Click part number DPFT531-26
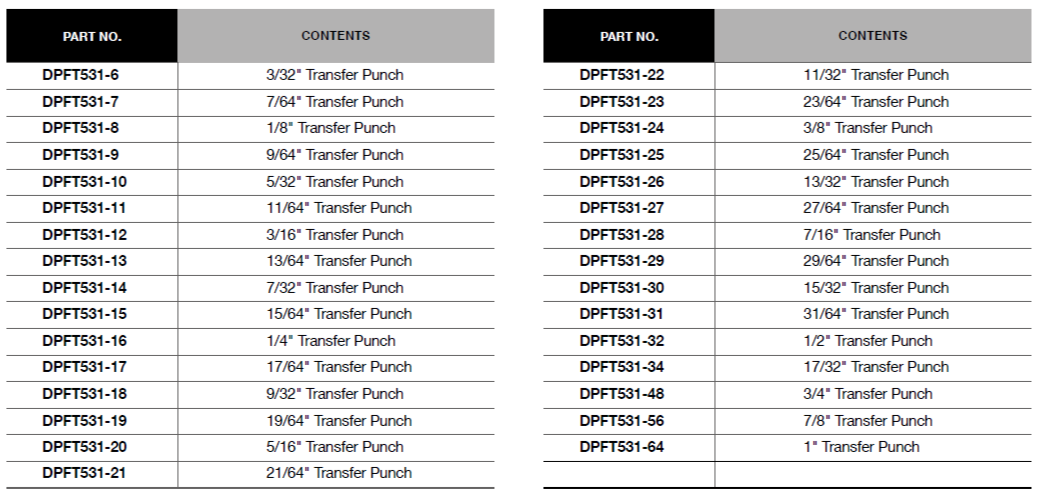 point(622,181)
